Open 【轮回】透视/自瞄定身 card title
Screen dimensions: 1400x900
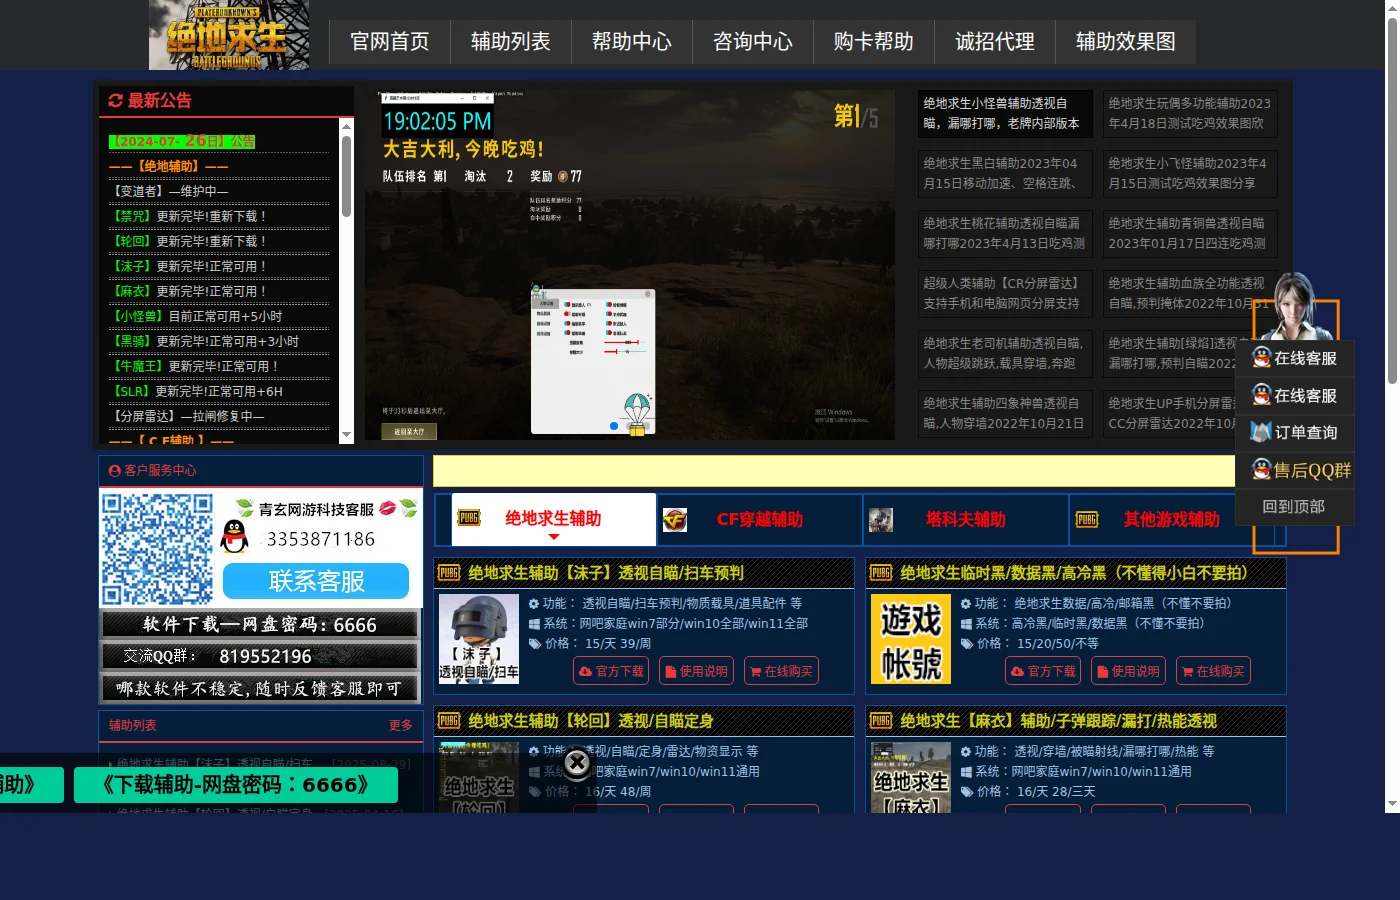click(591, 721)
